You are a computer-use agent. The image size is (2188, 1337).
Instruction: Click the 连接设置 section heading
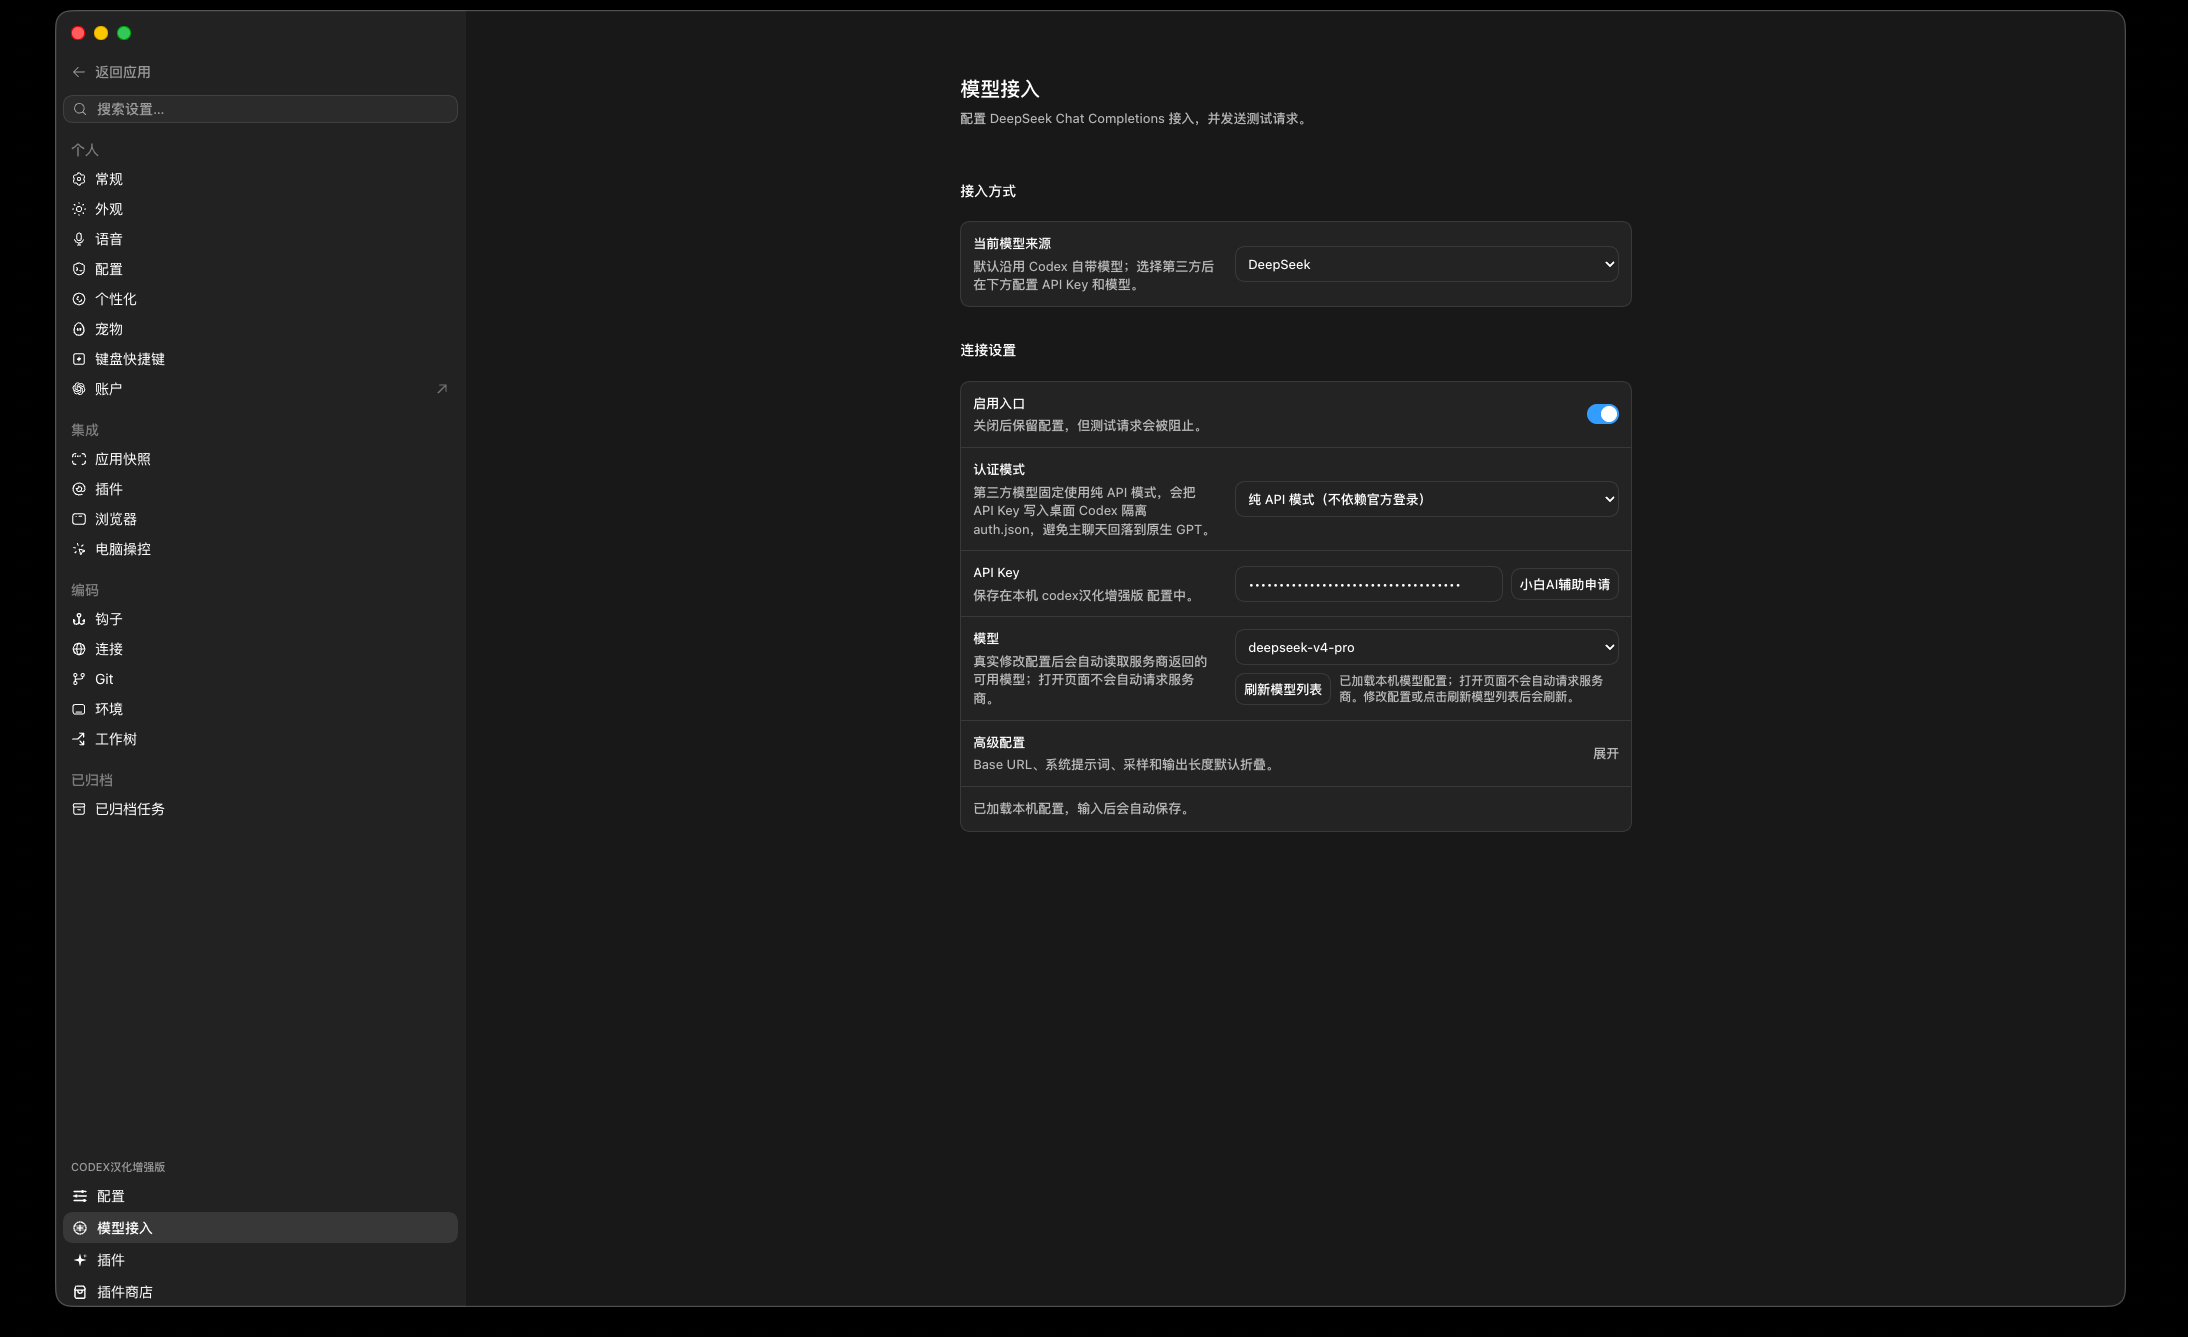click(988, 350)
